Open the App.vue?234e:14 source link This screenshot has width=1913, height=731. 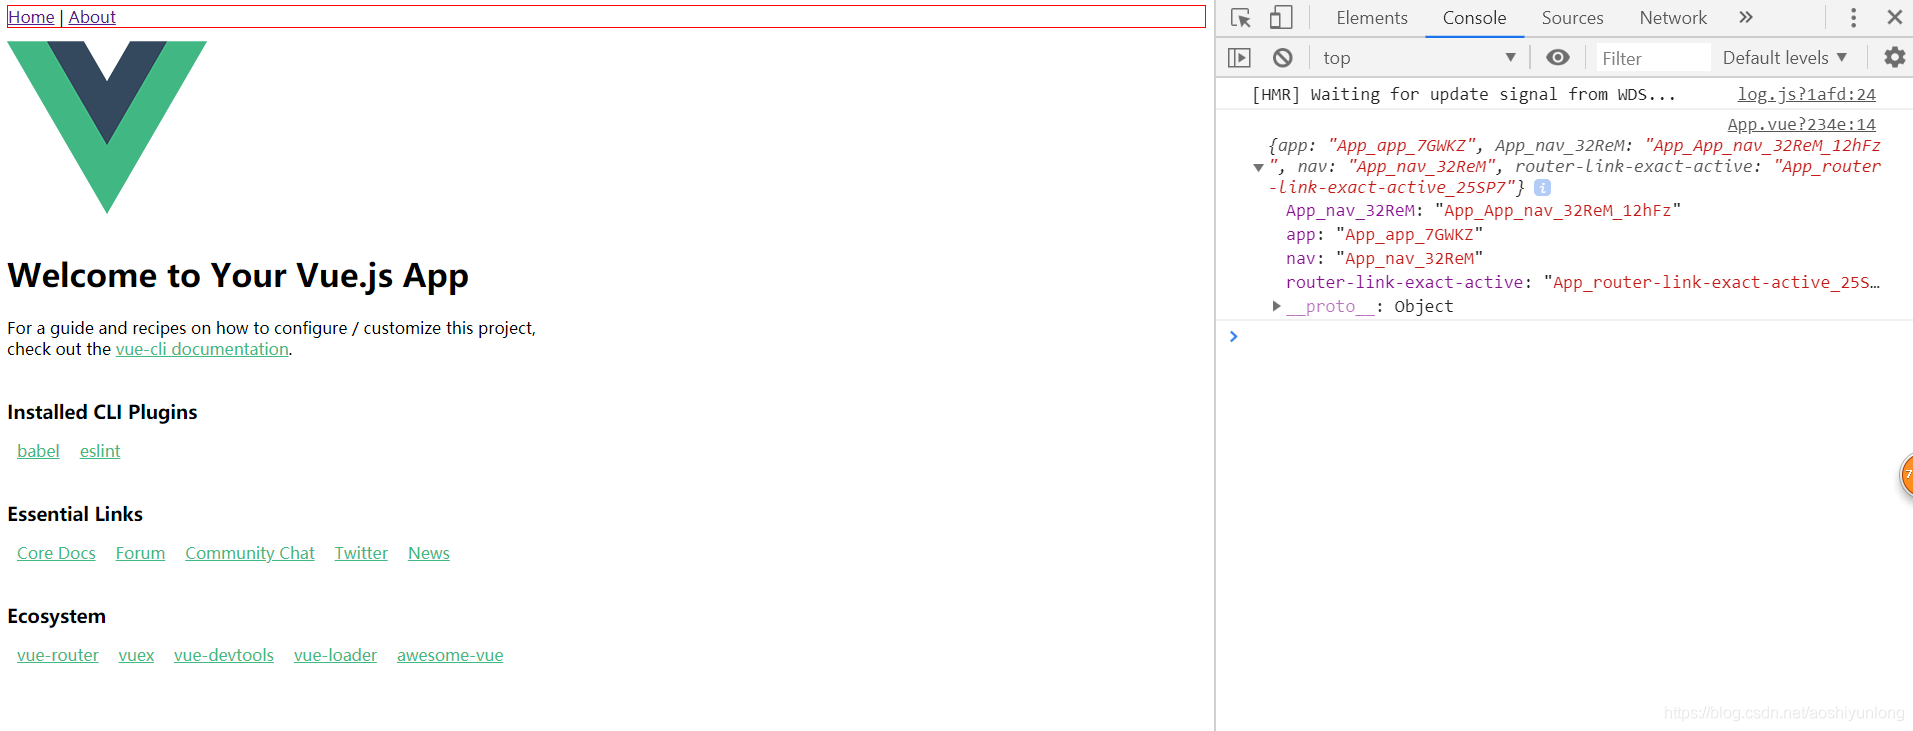[1801, 124]
